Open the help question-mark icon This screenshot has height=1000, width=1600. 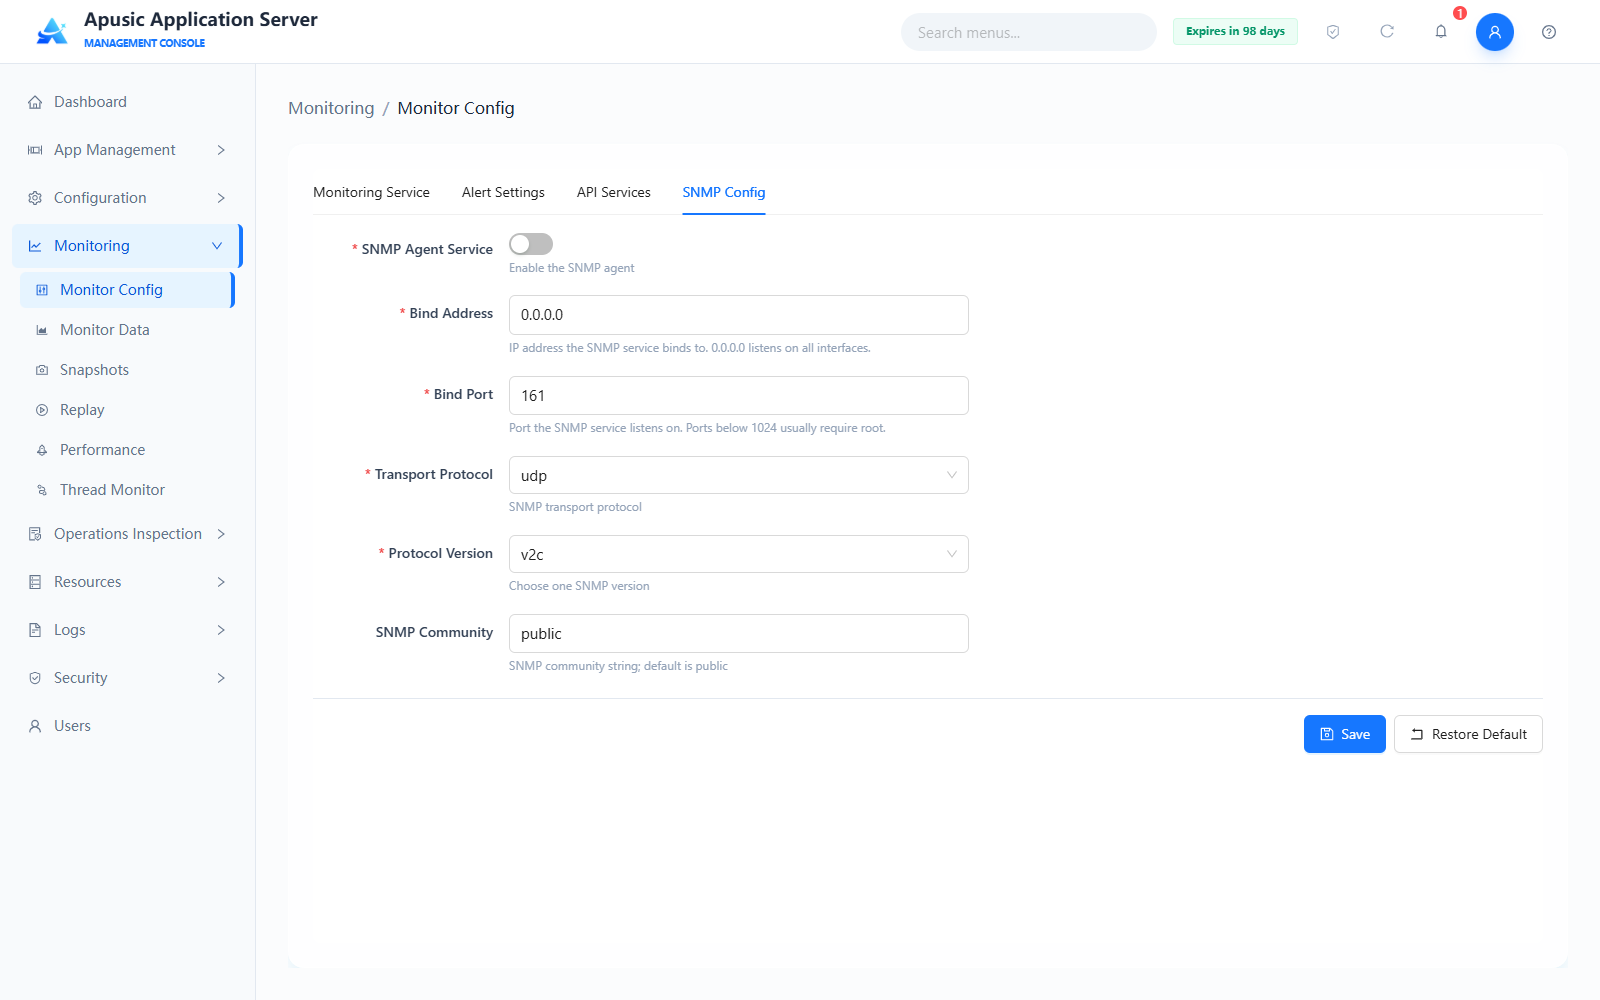click(1549, 32)
